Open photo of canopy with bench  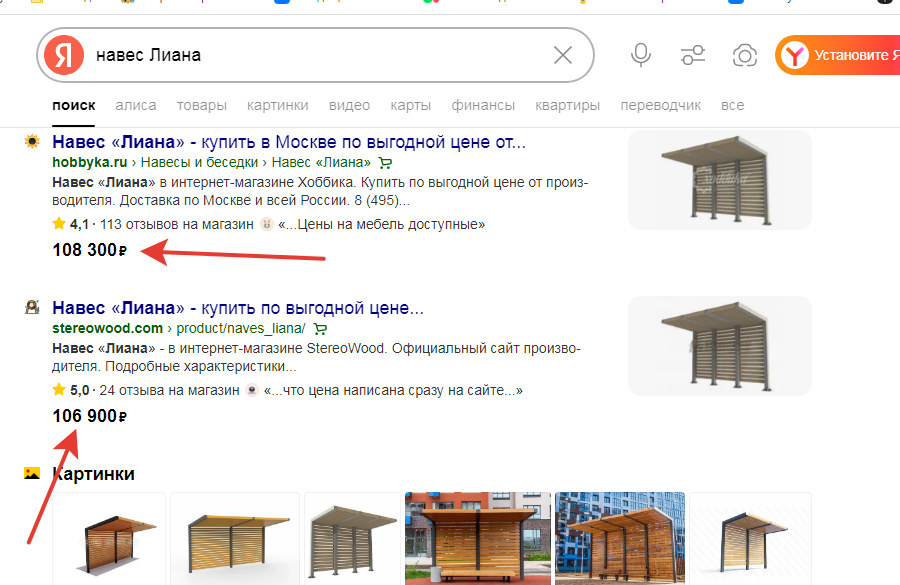point(478,538)
